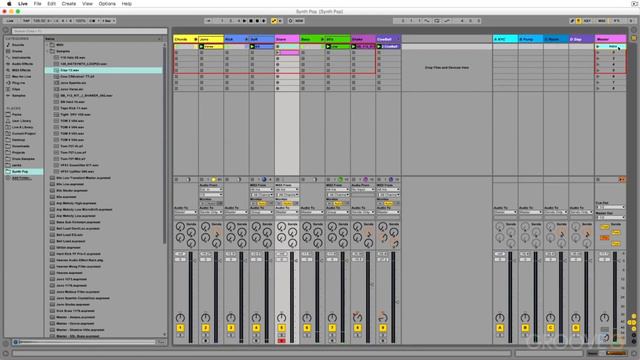The width and height of the screenshot is (640, 360).
Task: Select the Drums category in browser
Action: (17, 51)
